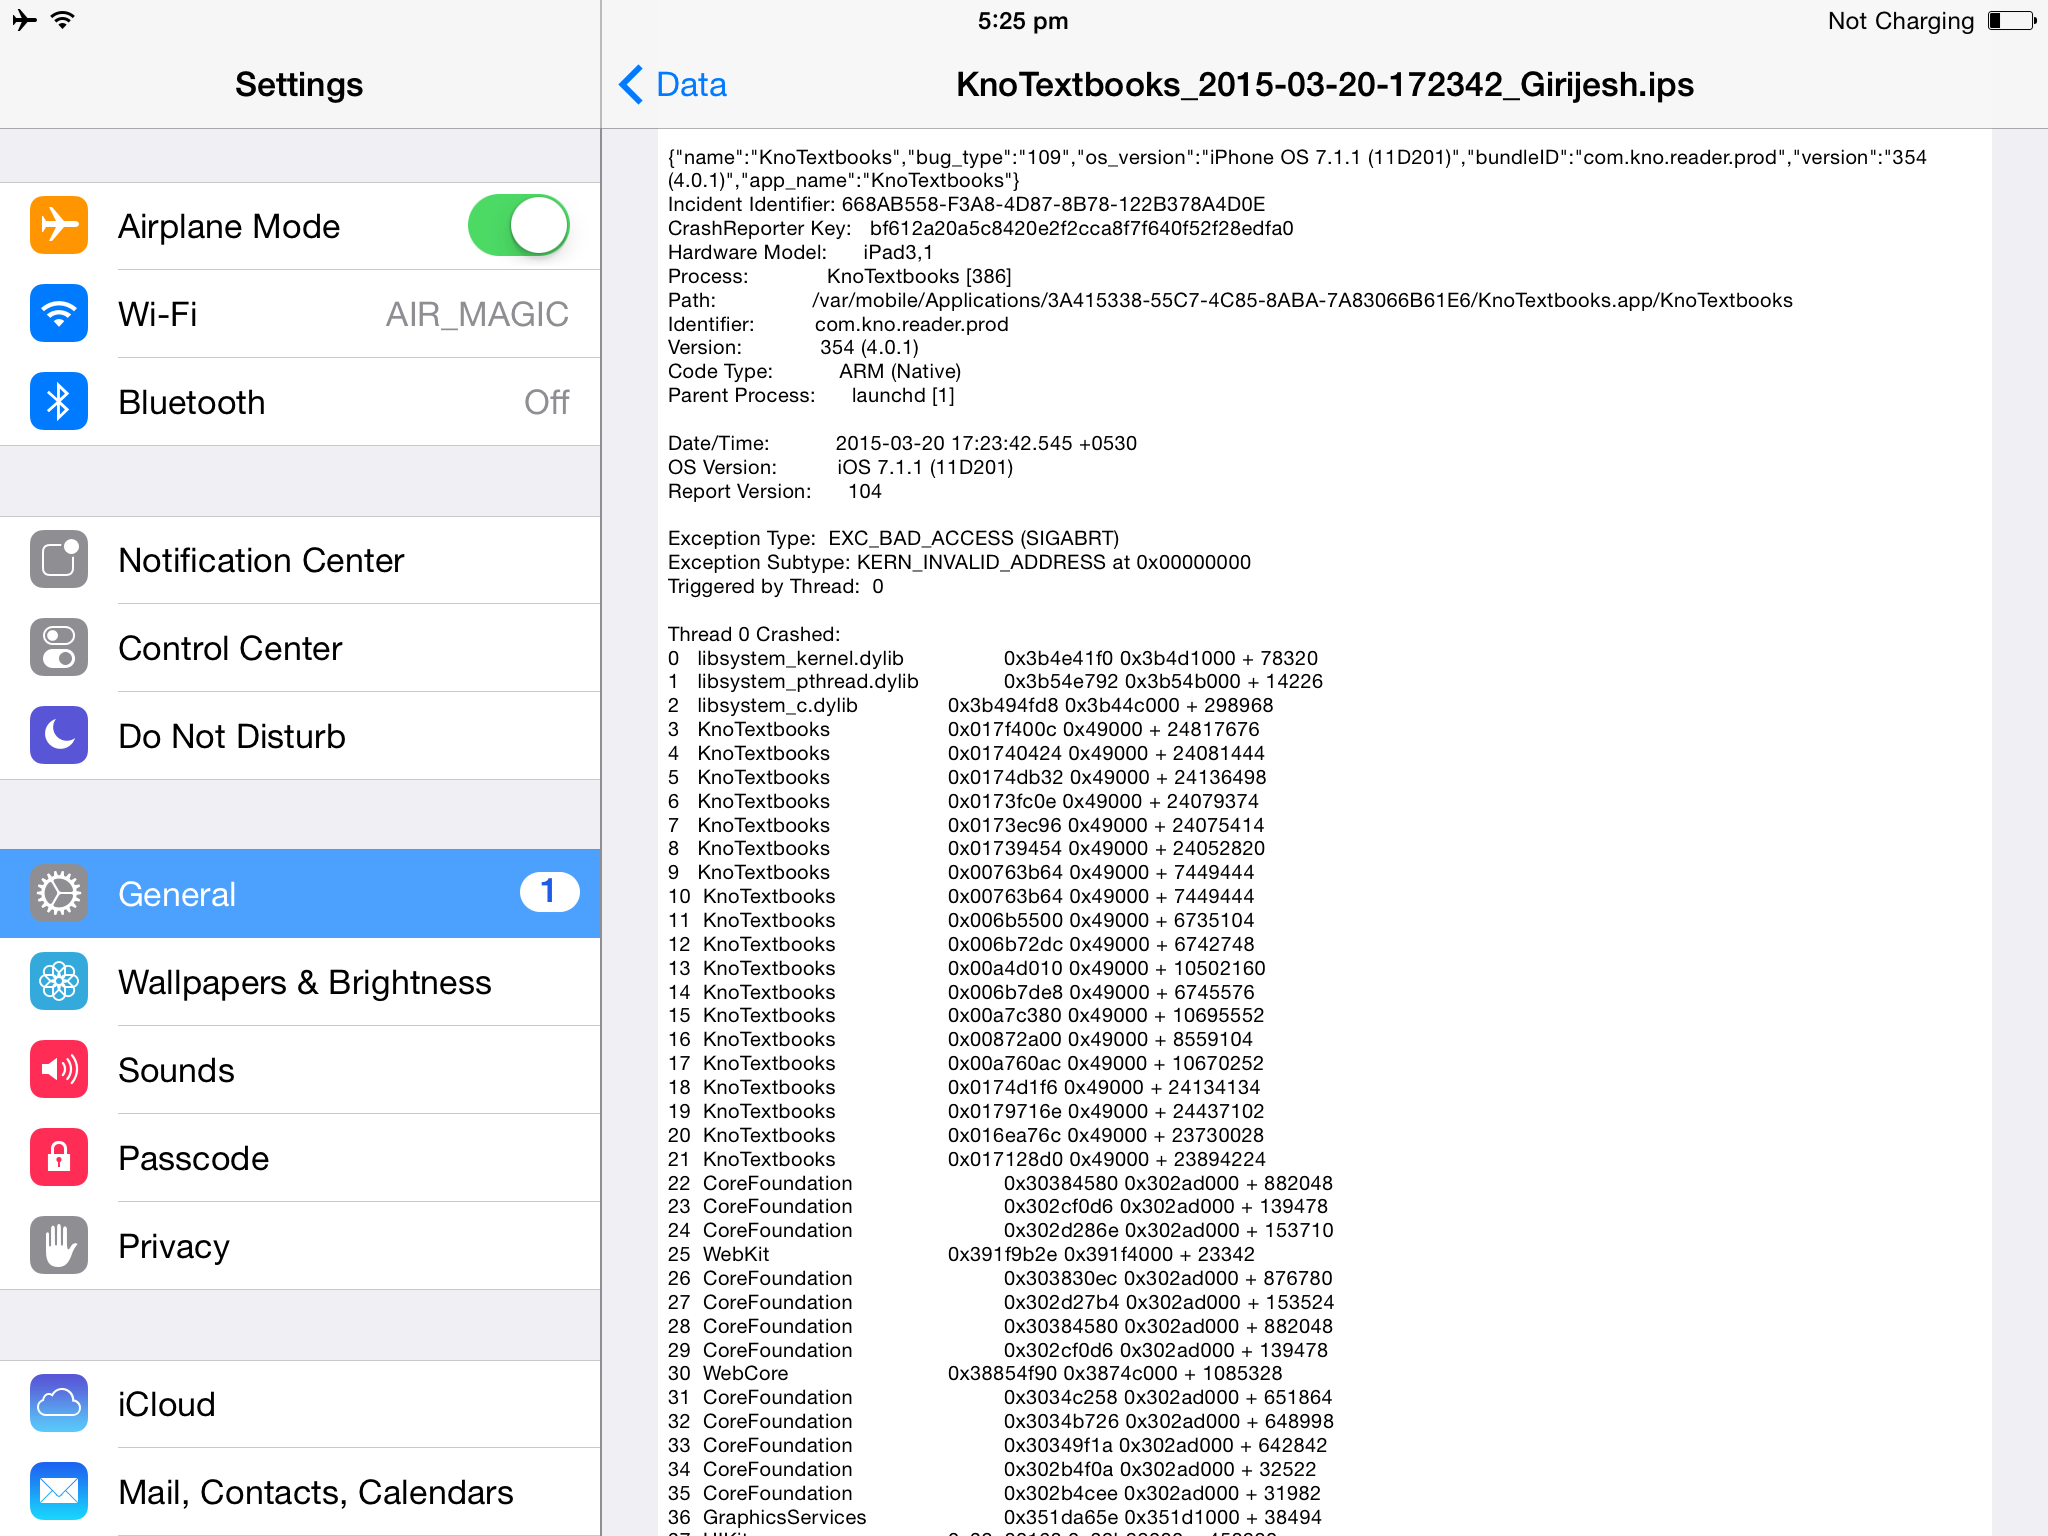Viewport: 2048px width, 1536px height.
Task: Tap the Bluetooth Off status
Action: click(547, 402)
